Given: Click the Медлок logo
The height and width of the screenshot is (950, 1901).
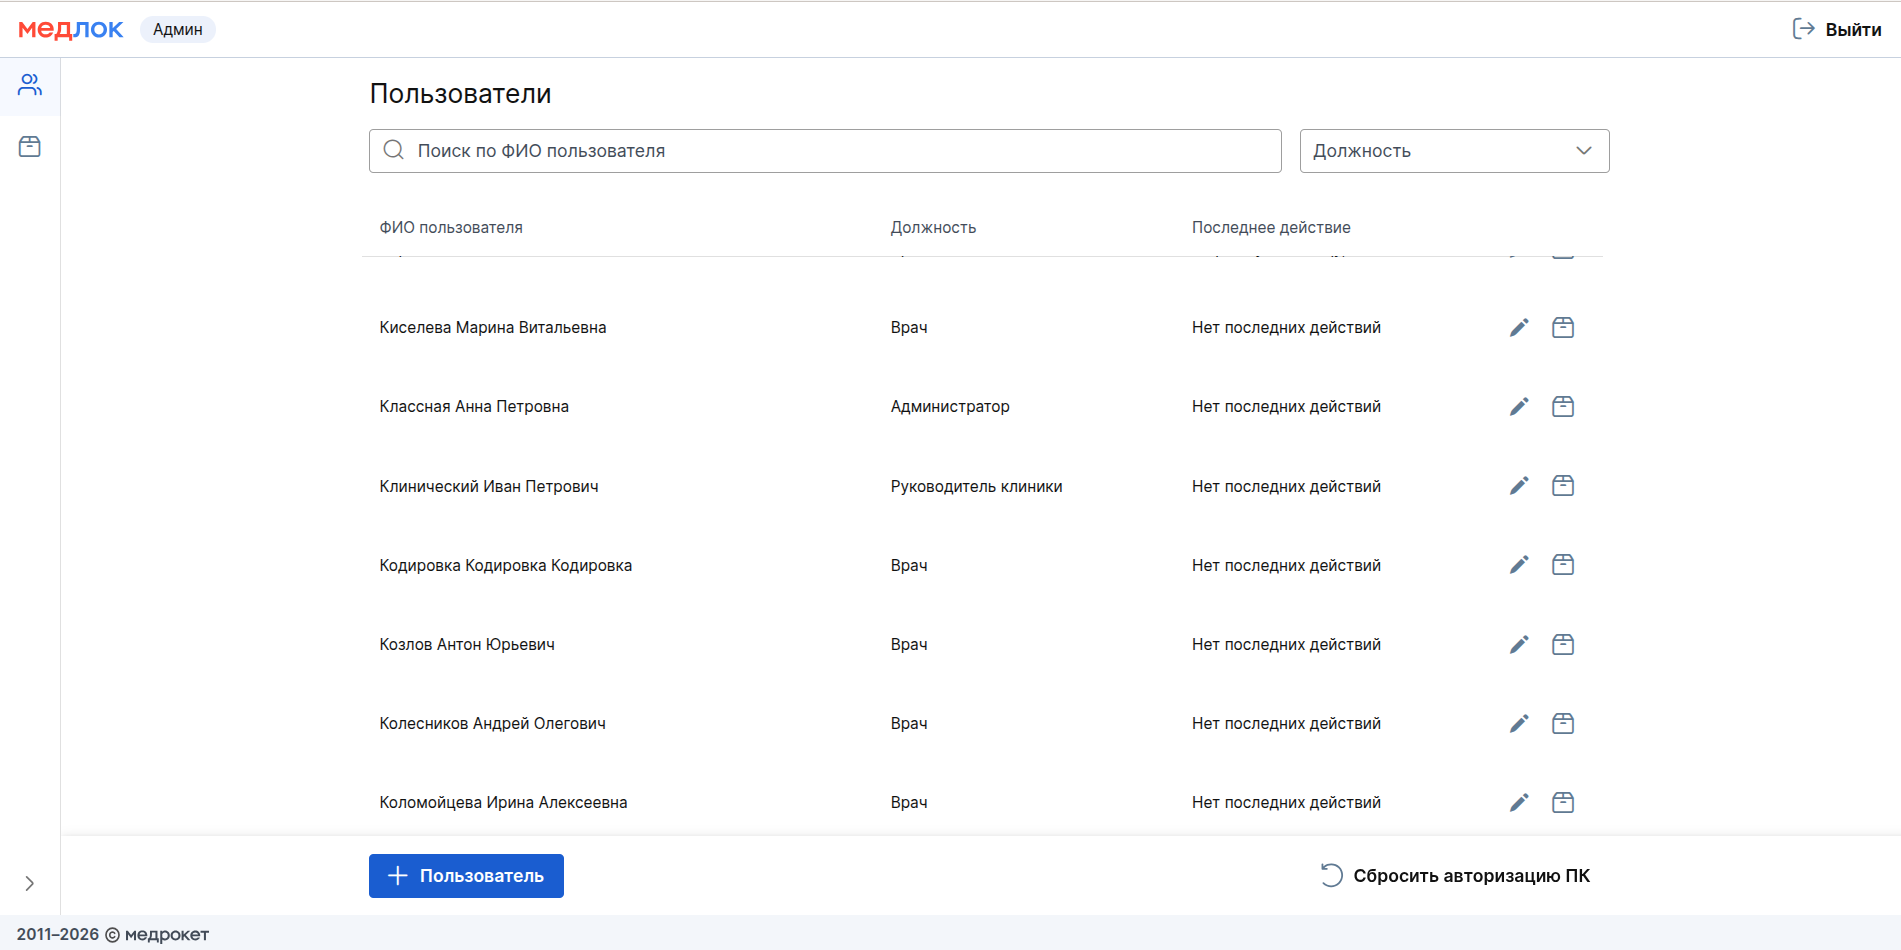Looking at the screenshot, I should 71,29.
